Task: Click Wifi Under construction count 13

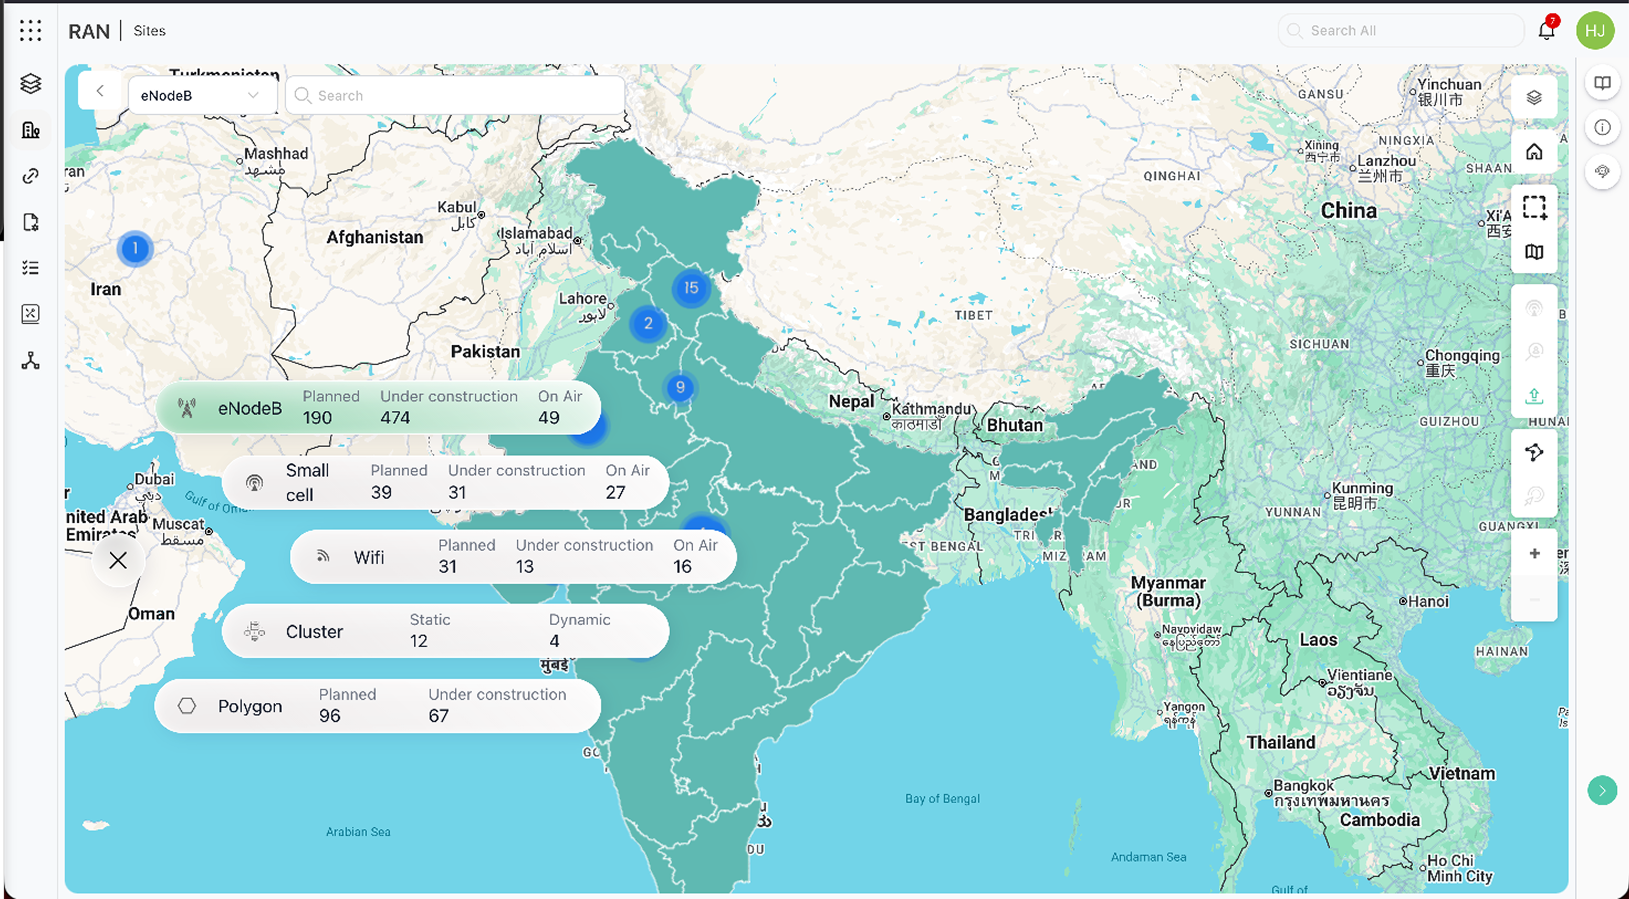Action: pos(525,567)
